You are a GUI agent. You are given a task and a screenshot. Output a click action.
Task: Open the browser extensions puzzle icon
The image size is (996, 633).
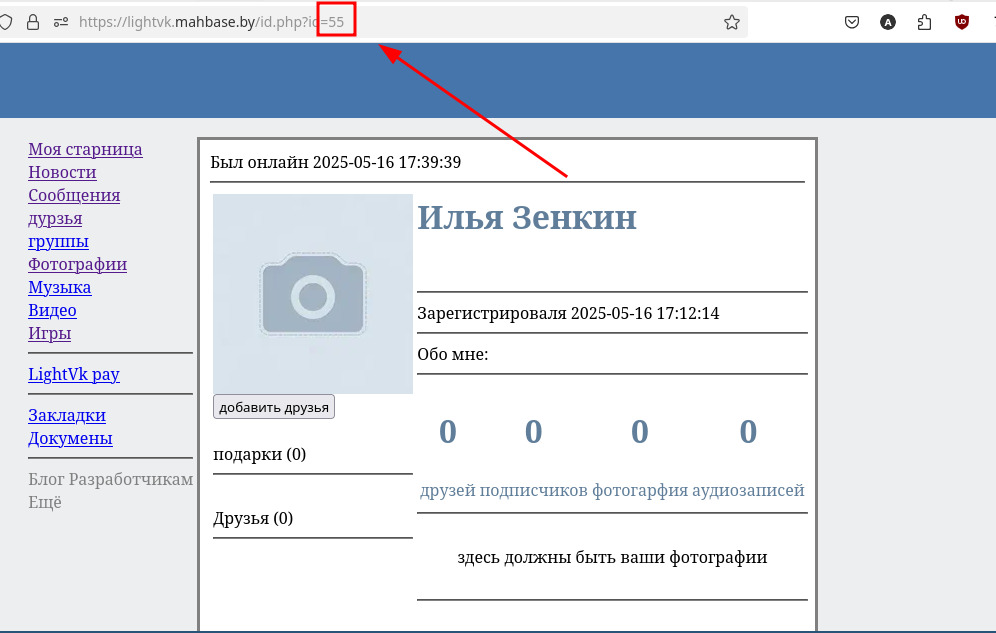coord(924,22)
